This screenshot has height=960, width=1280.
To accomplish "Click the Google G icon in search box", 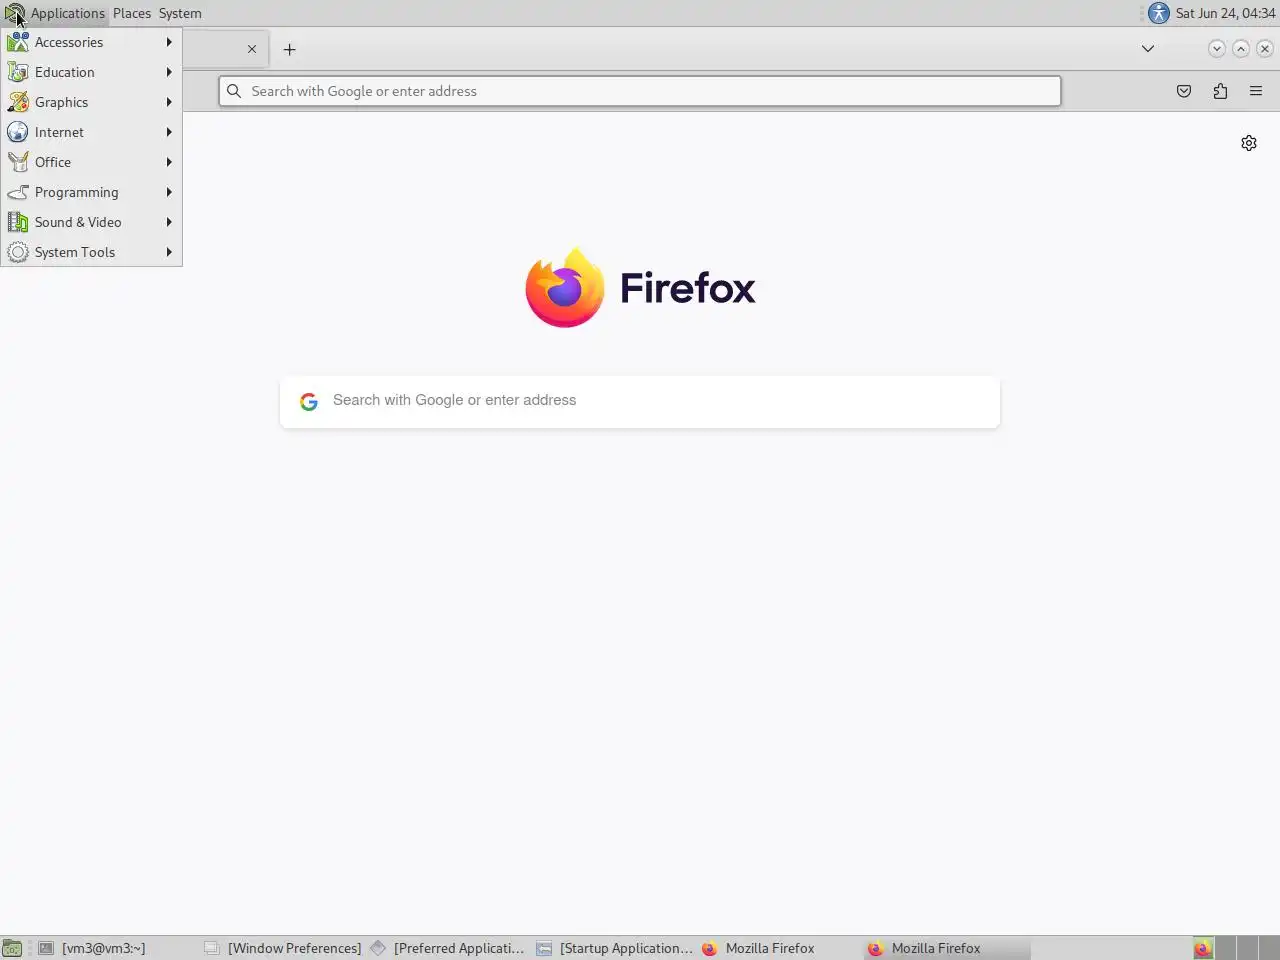I will click(309, 401).
